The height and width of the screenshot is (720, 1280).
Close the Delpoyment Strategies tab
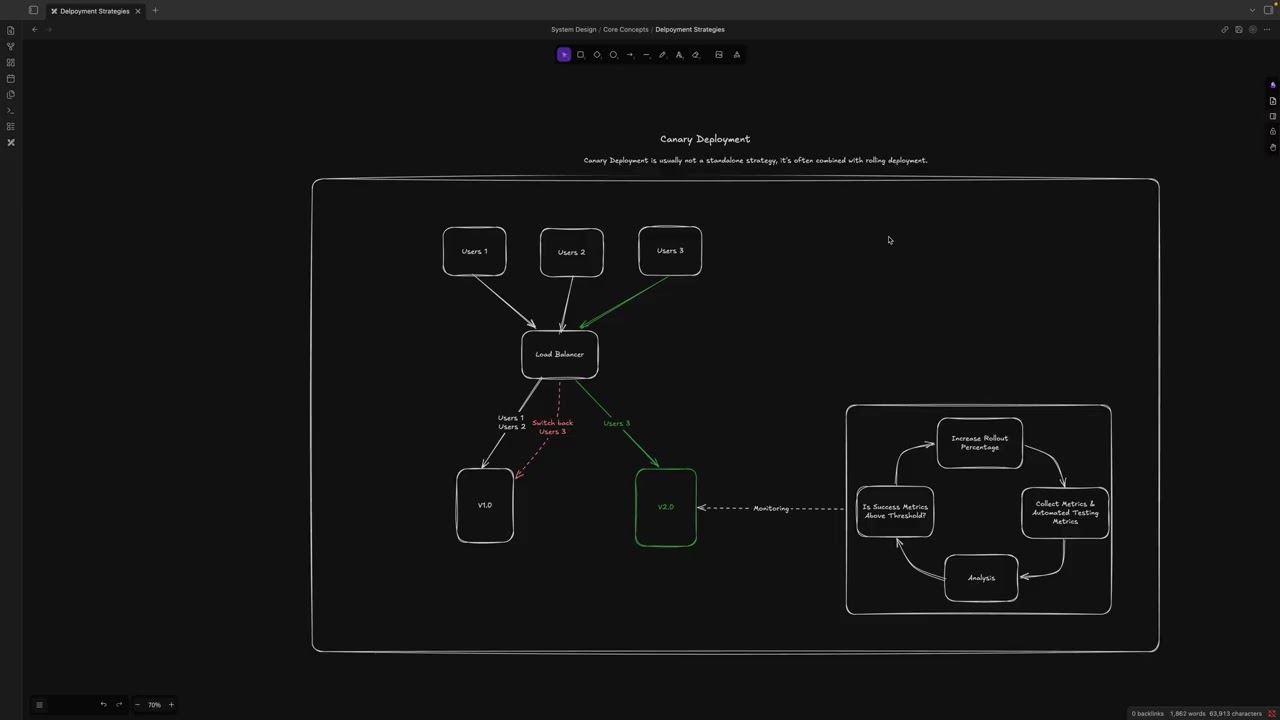[x=138, y=11]
